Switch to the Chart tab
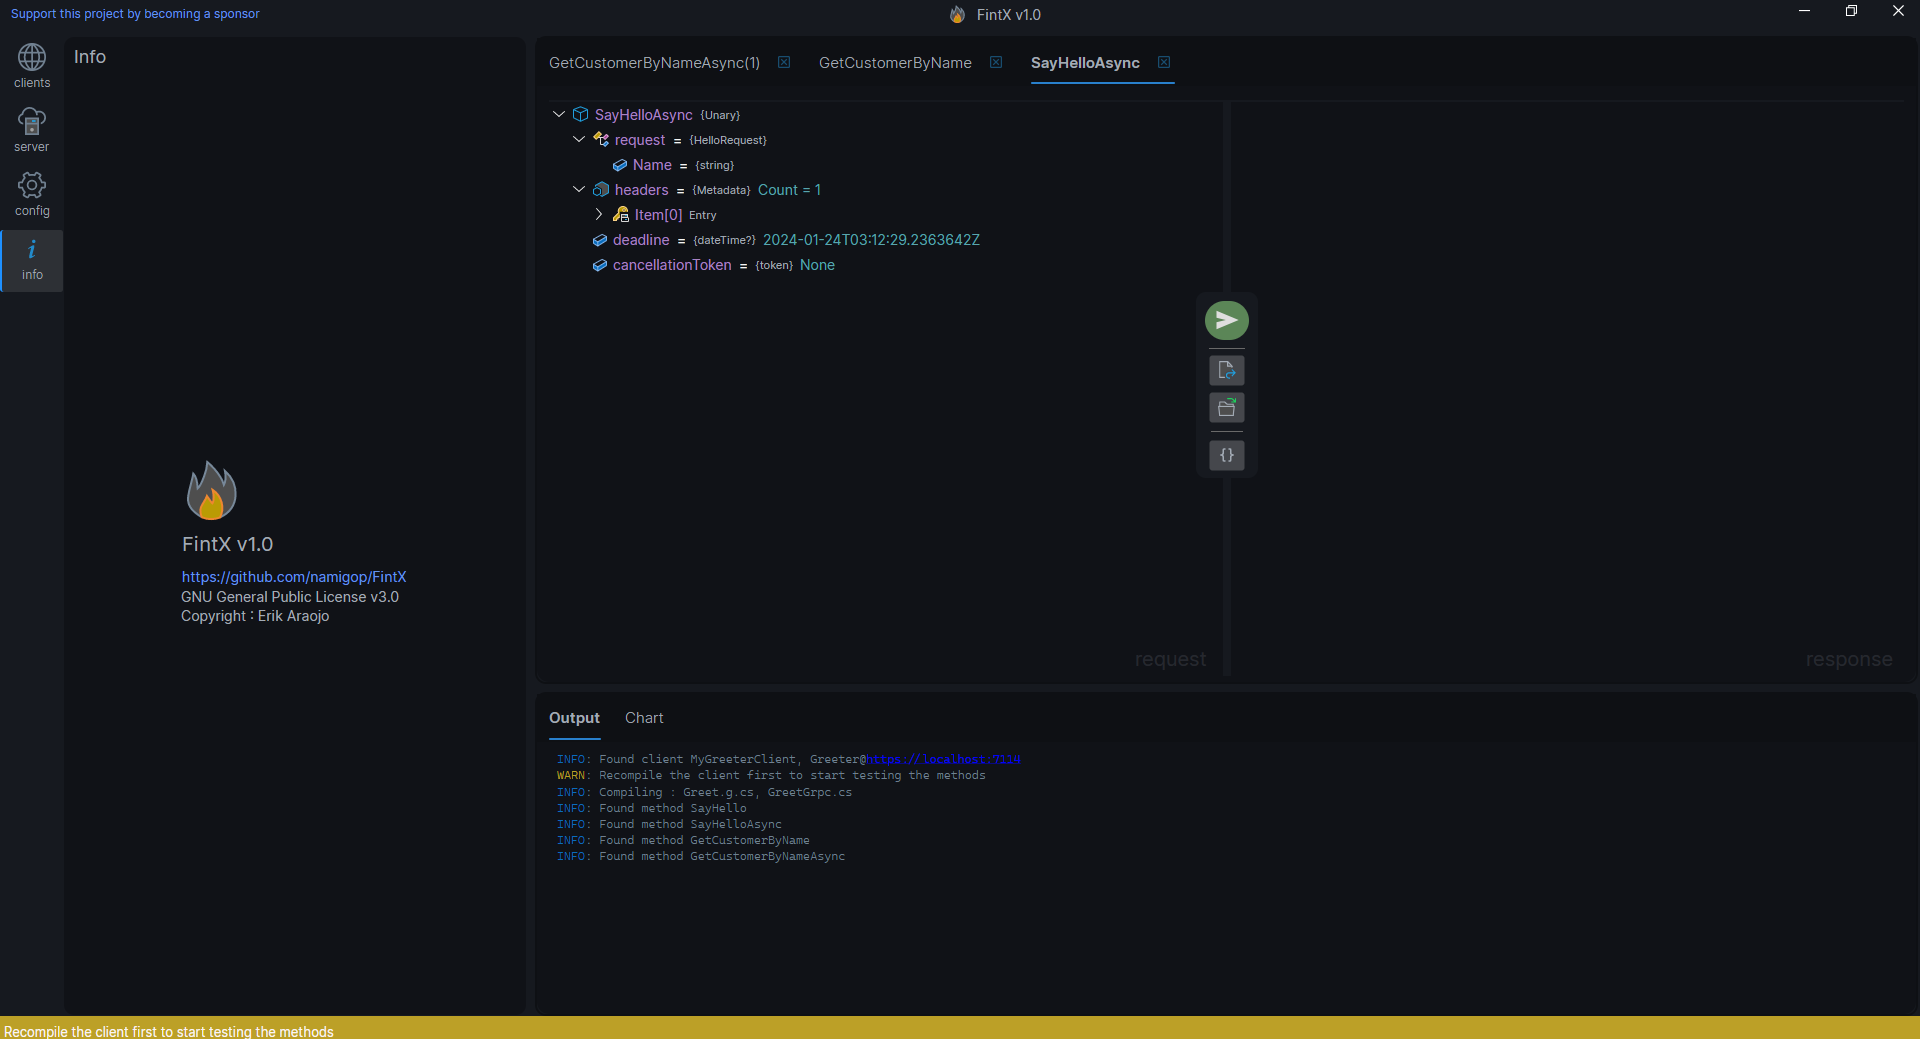Screen dimensions: 1920x1039 [x=644, y=718]
